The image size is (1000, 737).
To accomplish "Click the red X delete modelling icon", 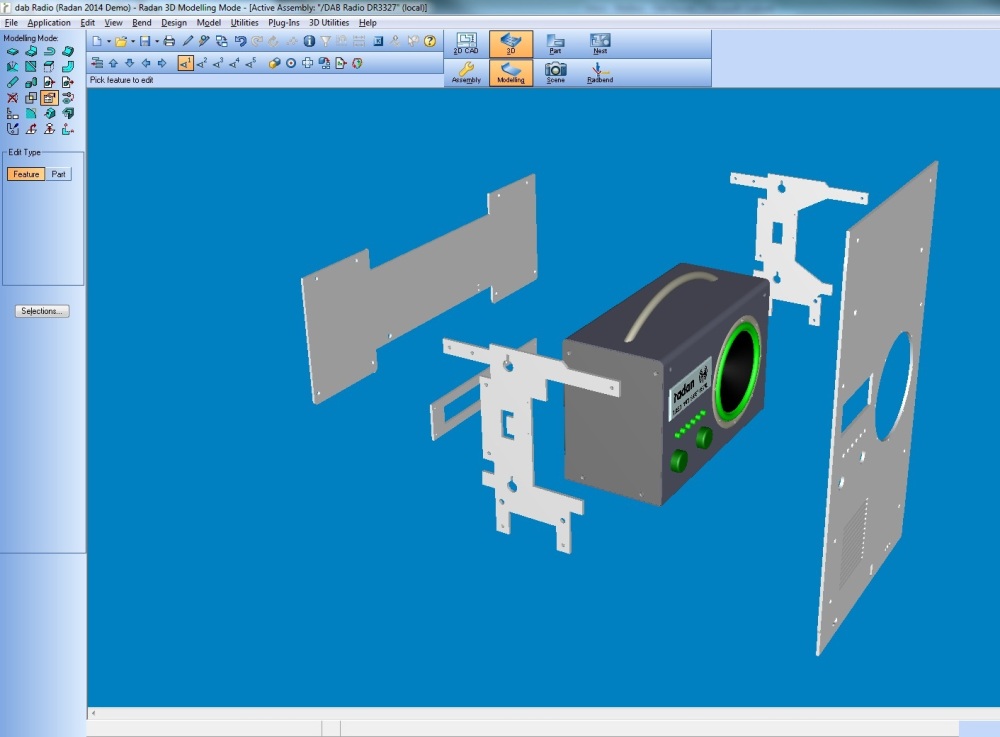I will pos(12,98).
